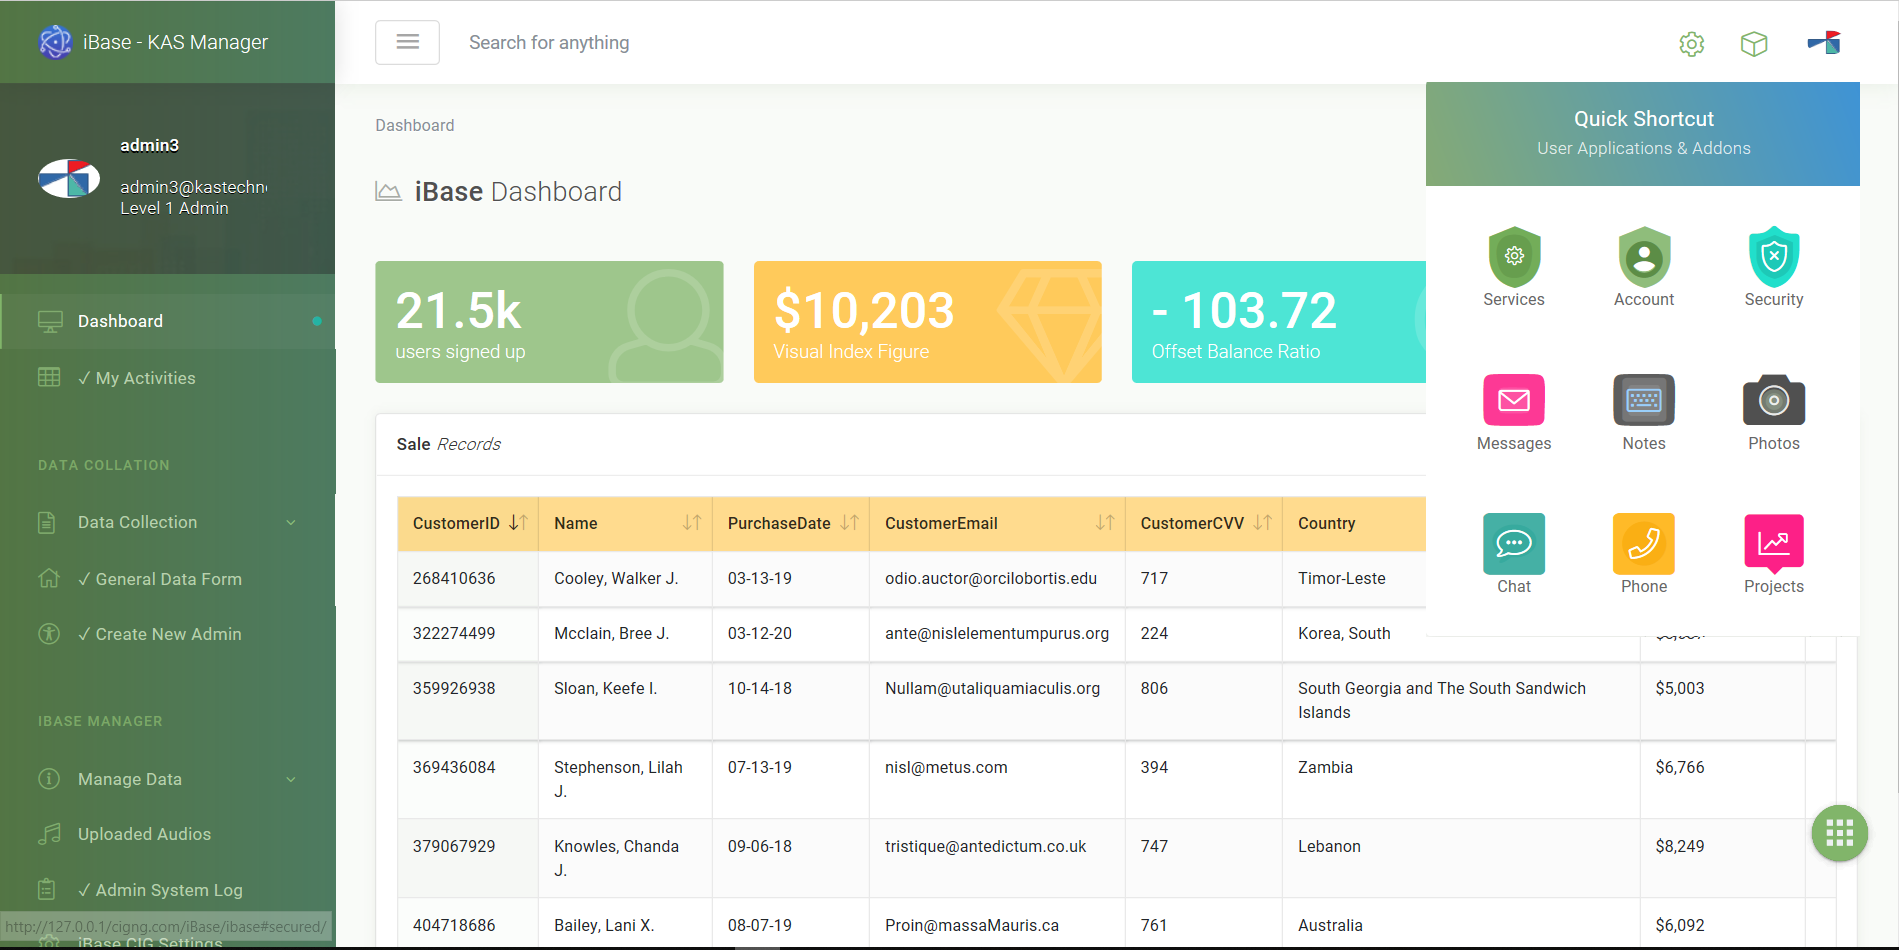Open the Phone shortcut icon
1899x950 pixels.
(1643, 544)
